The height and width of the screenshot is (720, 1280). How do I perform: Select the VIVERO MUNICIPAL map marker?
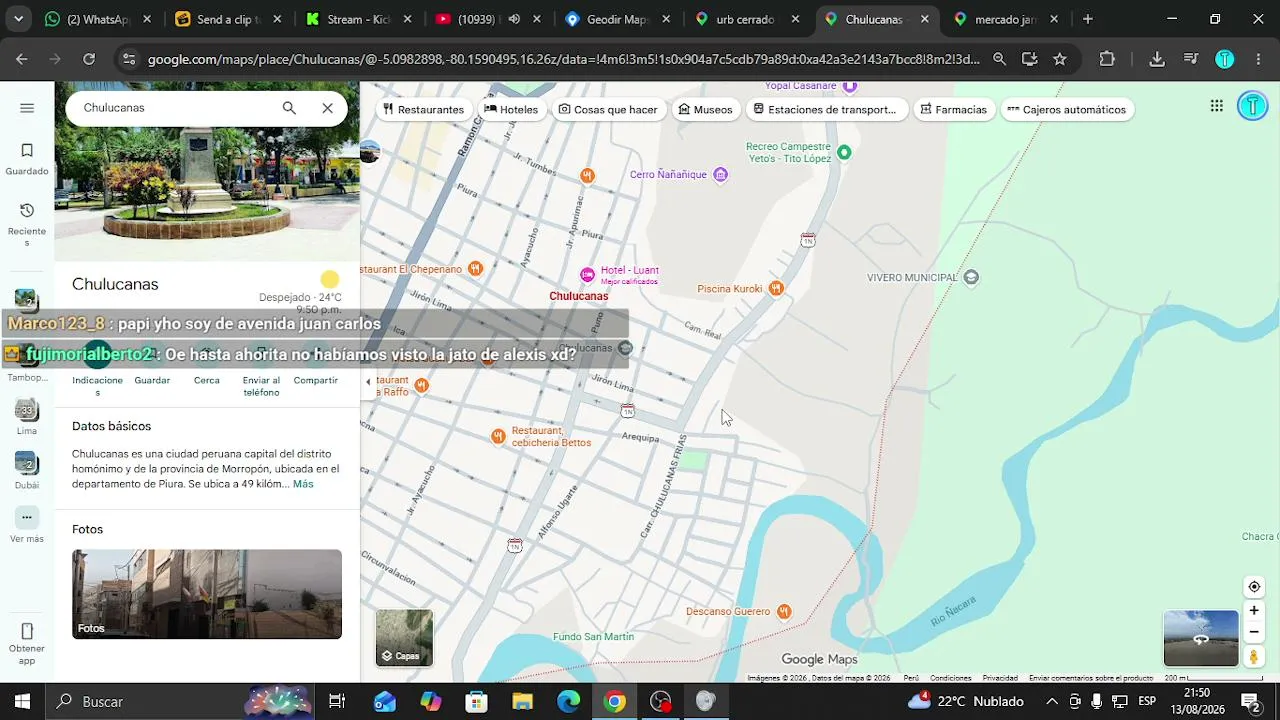(970, 277)
